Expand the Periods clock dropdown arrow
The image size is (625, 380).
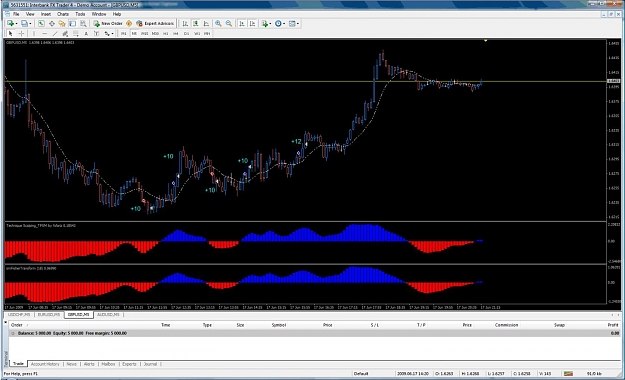coord(284,24)
